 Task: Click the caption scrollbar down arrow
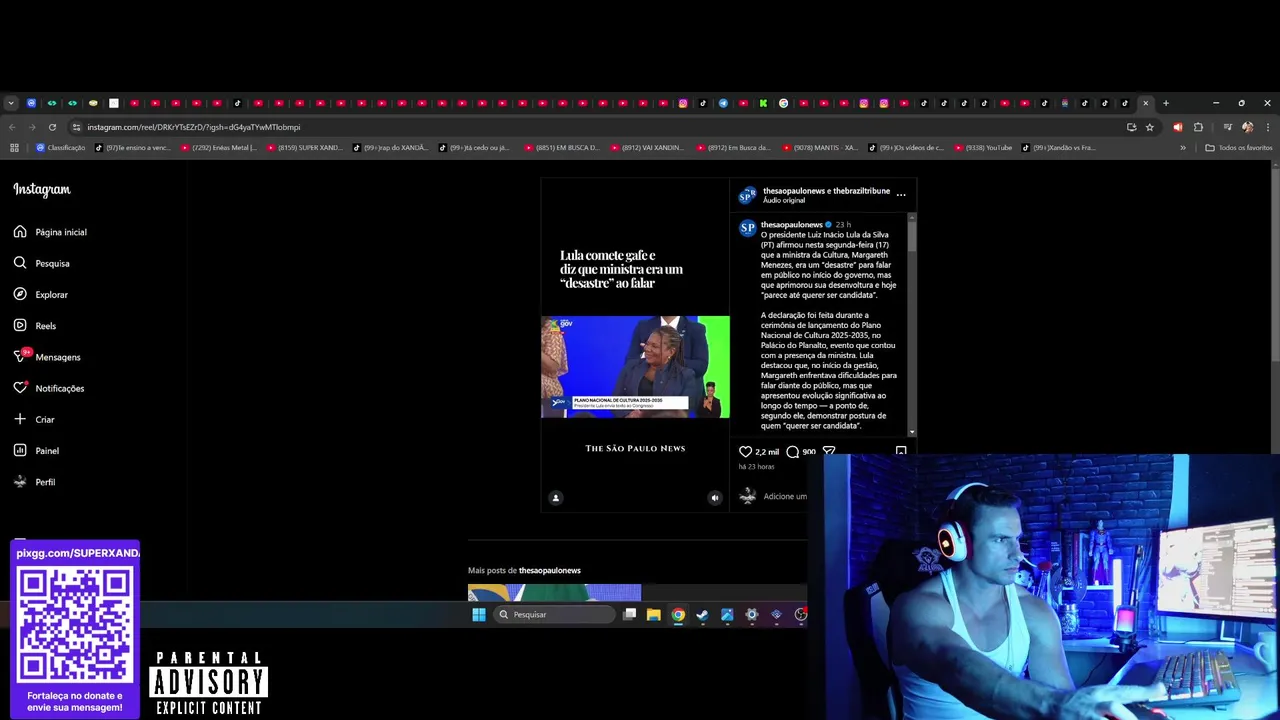(x=911, y=432)
